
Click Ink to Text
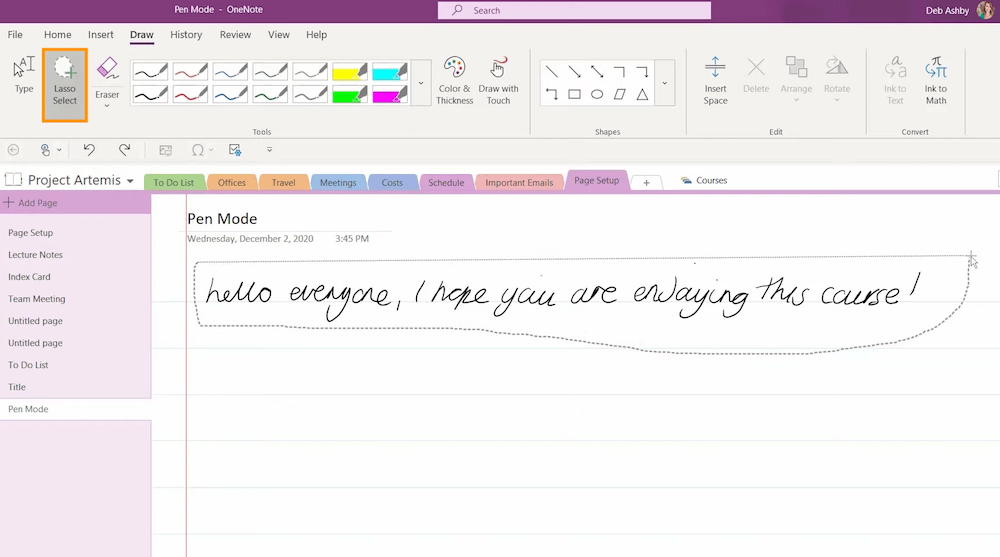tap(895, 80)
